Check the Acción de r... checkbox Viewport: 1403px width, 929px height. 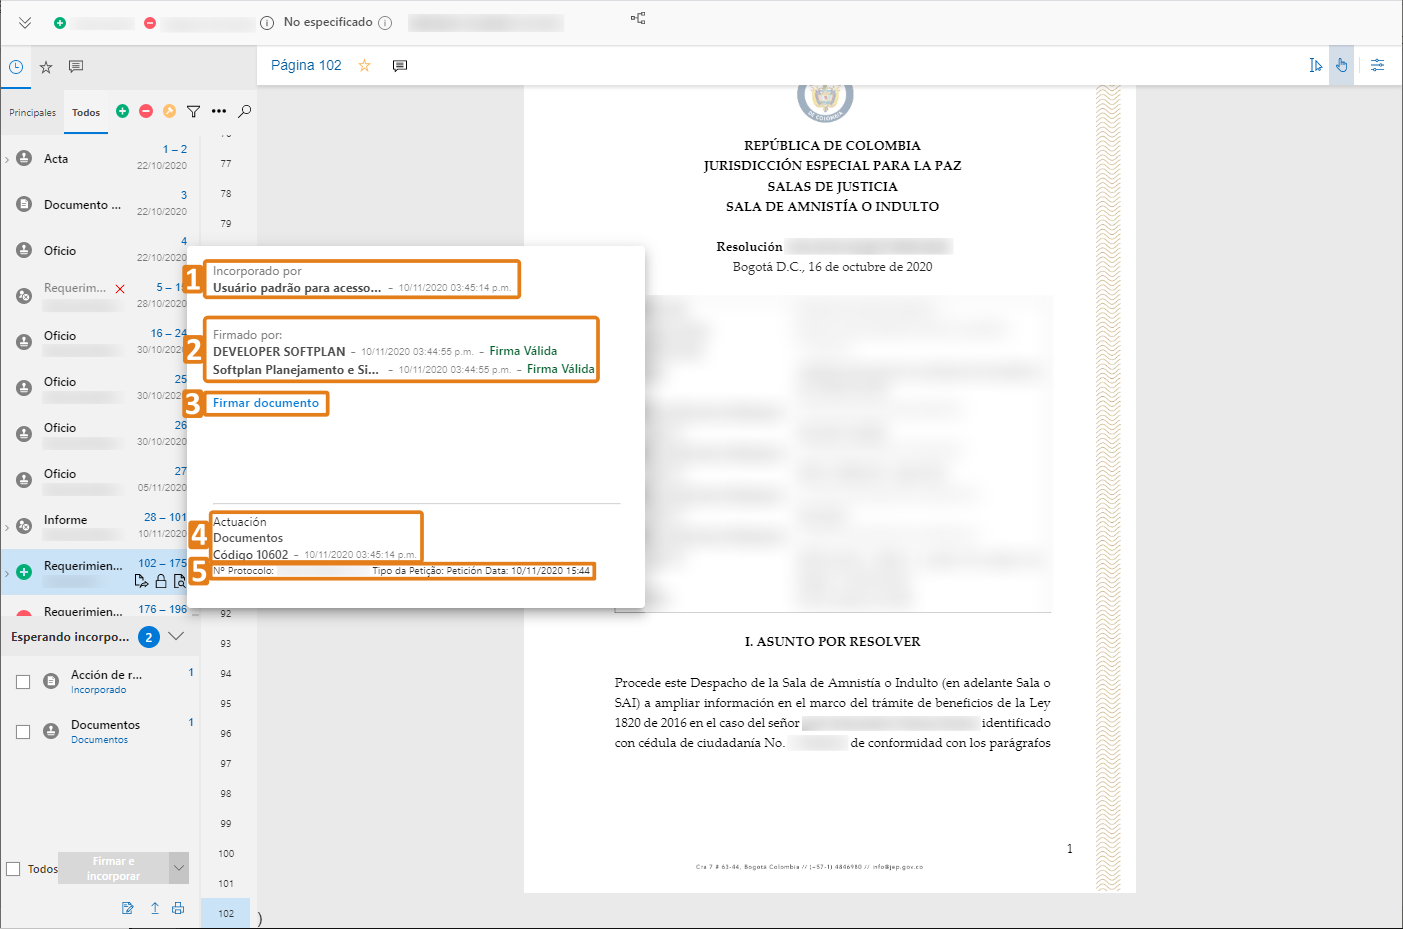[23, 682]
